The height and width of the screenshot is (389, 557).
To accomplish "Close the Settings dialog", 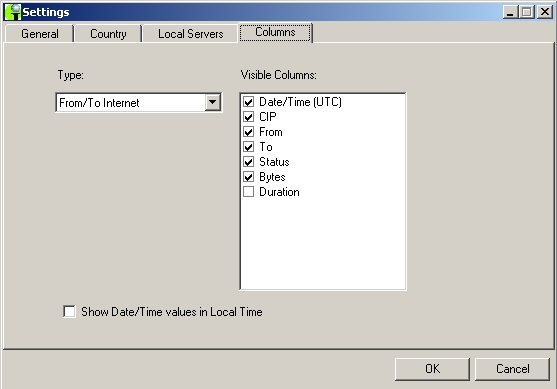I will click(x=545, y=12).
